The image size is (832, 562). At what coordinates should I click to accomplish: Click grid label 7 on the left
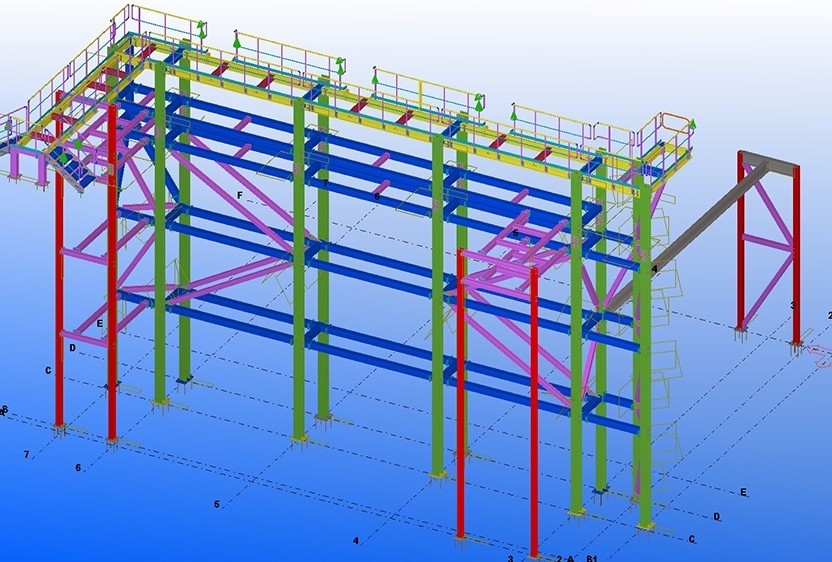click(x=26, y=455)
